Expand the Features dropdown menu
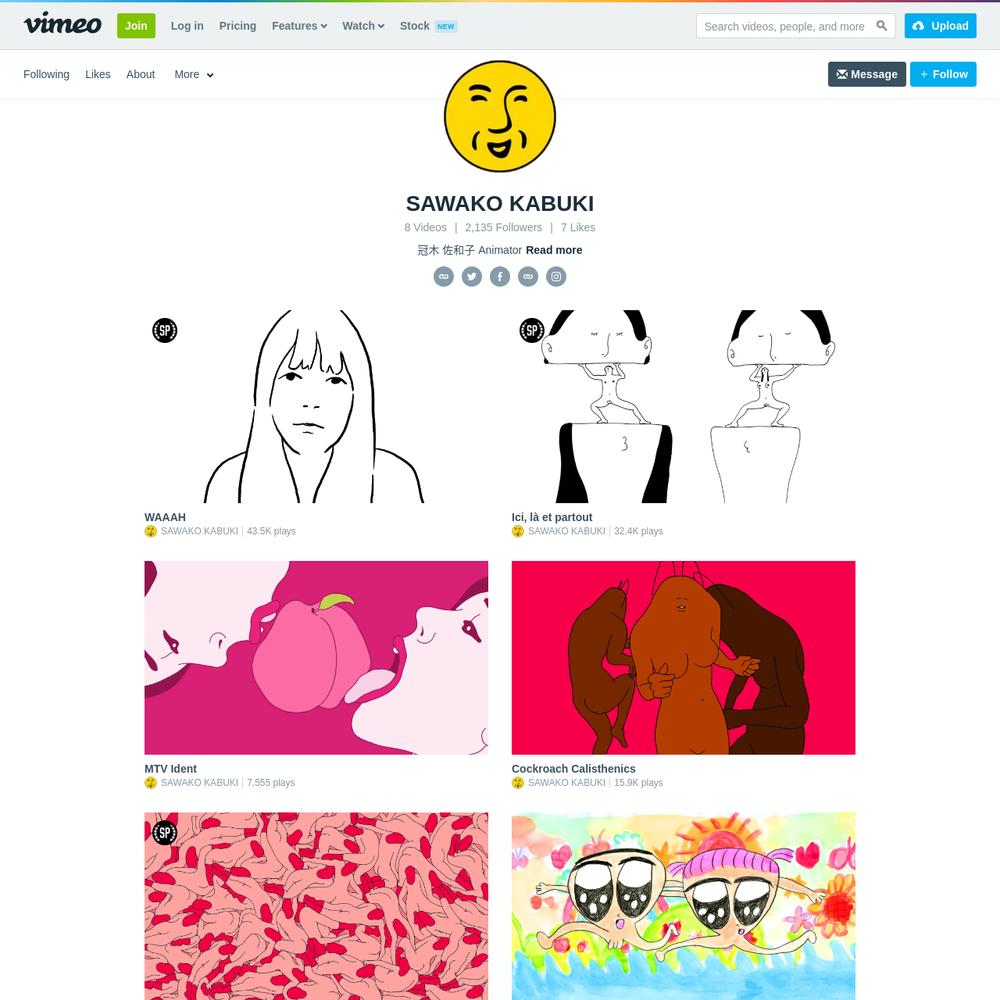 tap(299, 26)
